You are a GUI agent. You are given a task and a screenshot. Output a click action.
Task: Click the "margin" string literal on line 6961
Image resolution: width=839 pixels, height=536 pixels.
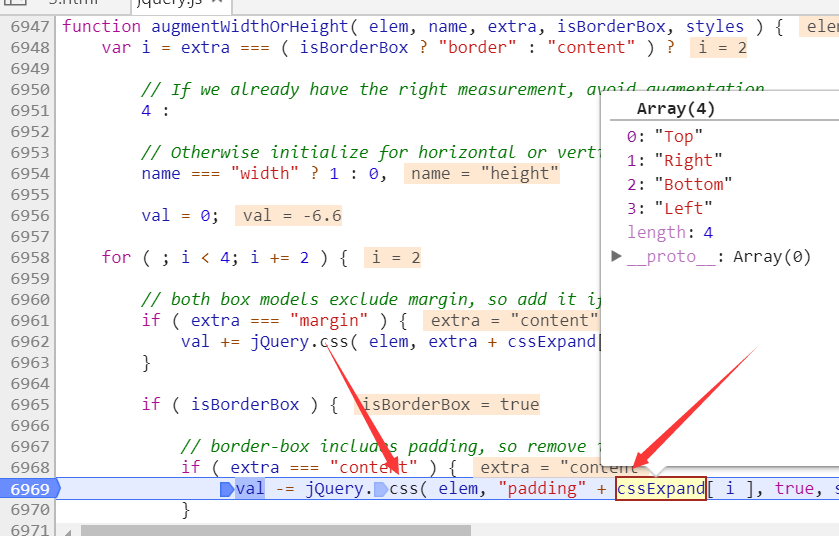[329, 320]
